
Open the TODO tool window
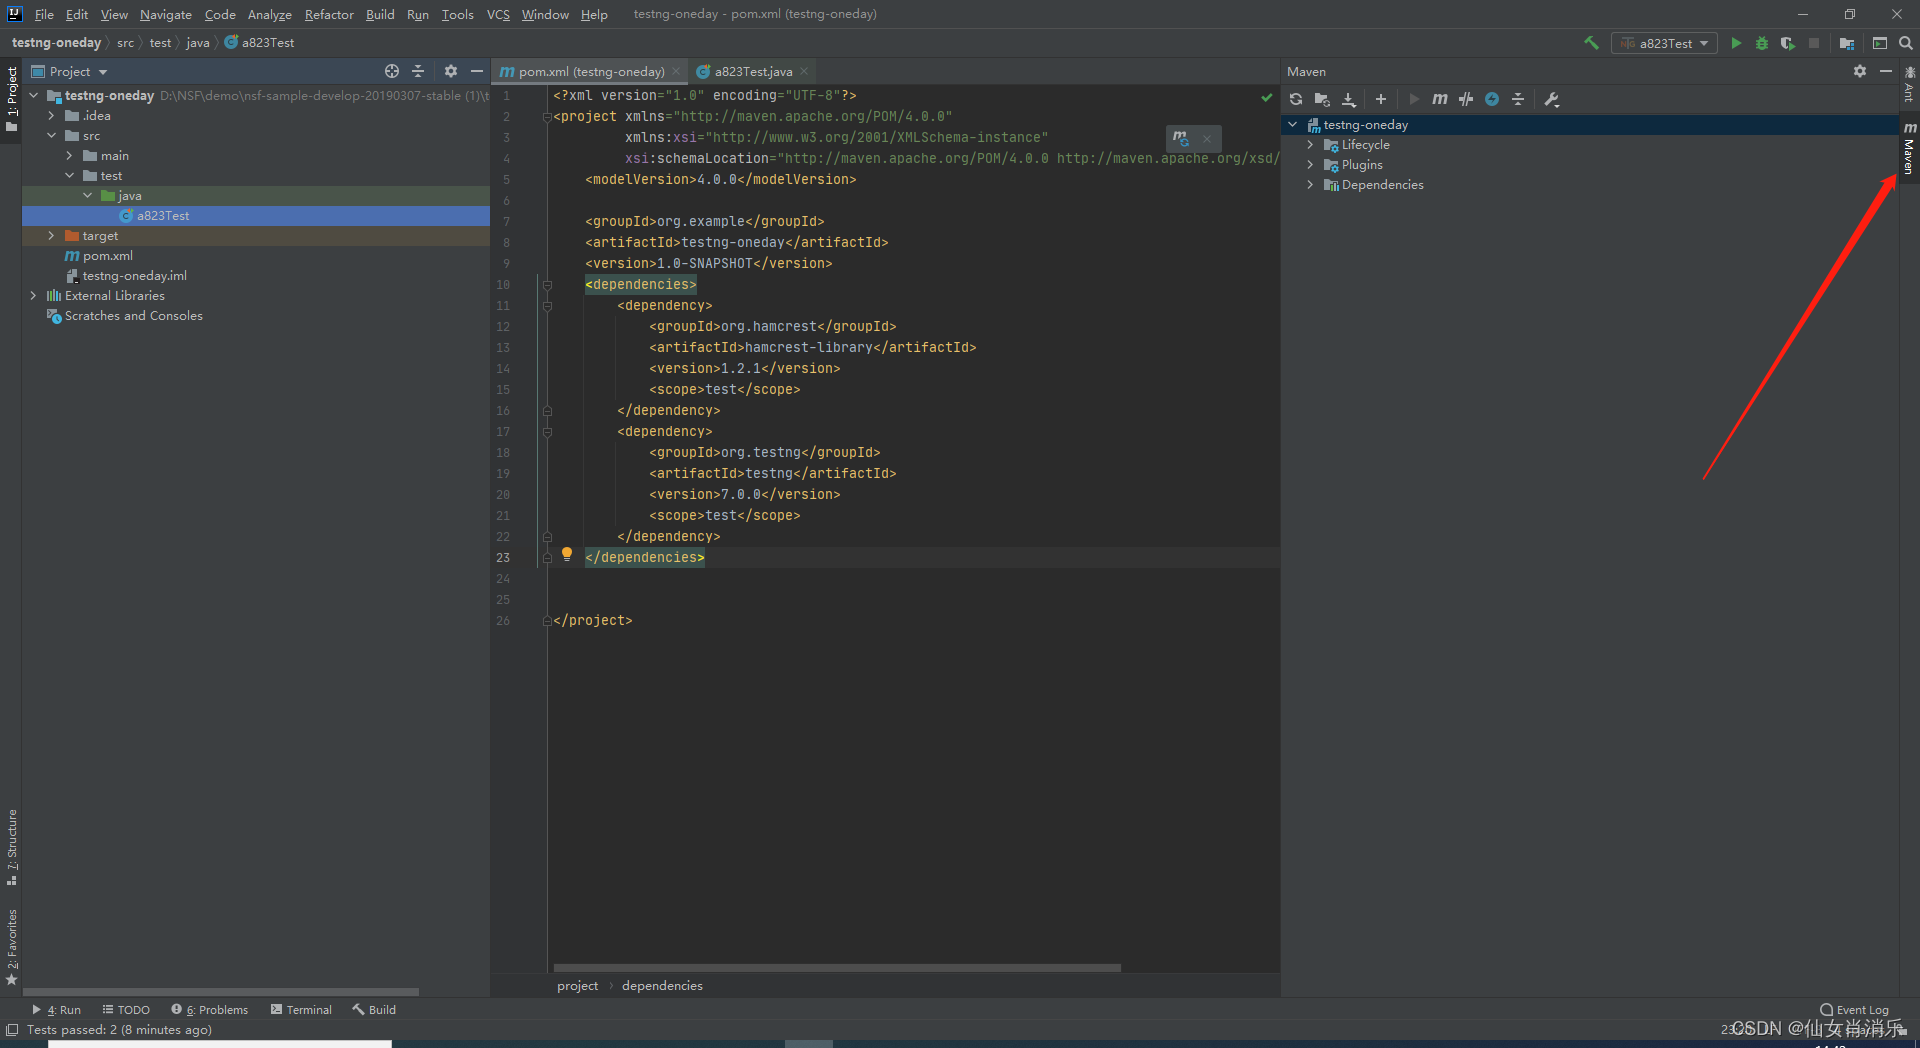(126, 1010)
